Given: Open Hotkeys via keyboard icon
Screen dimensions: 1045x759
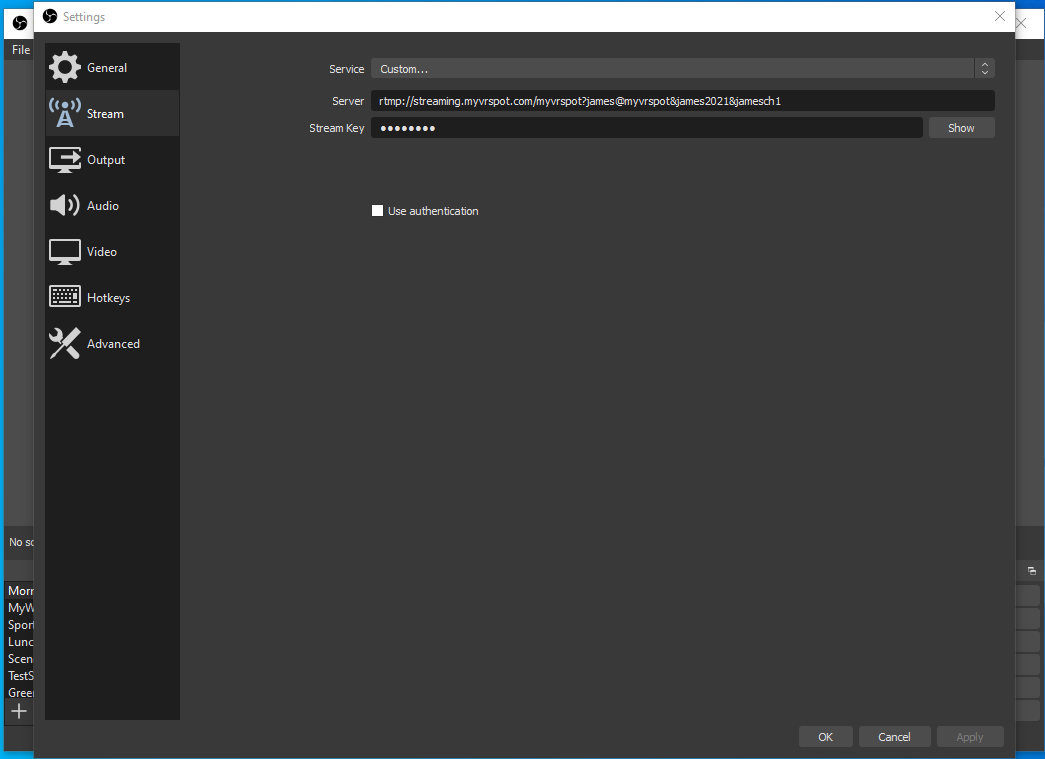Looking at the screenshot, I should (65, 298).
